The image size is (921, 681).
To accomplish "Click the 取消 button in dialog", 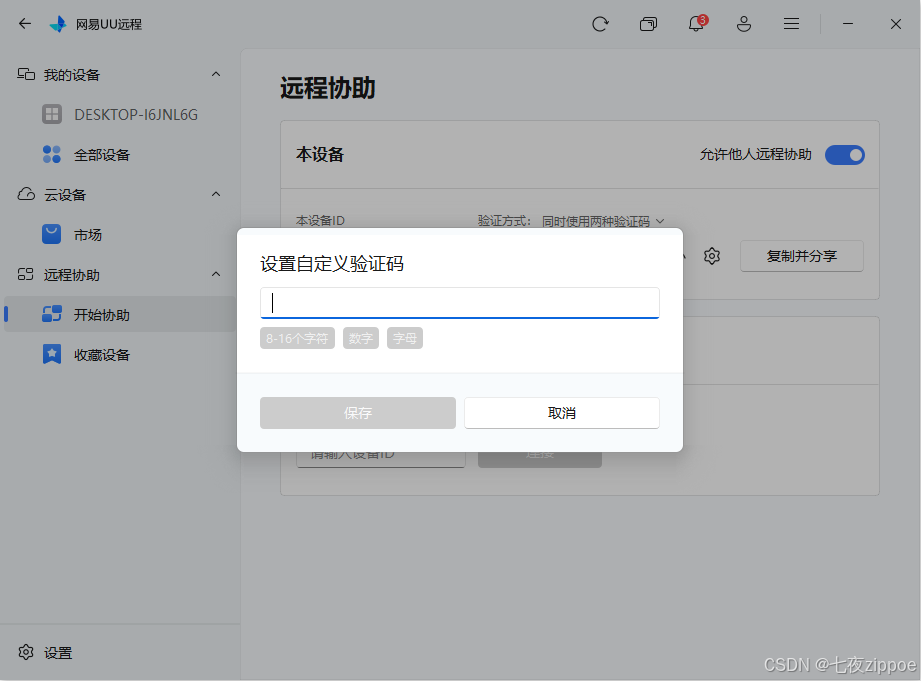I will coord(562,413).
